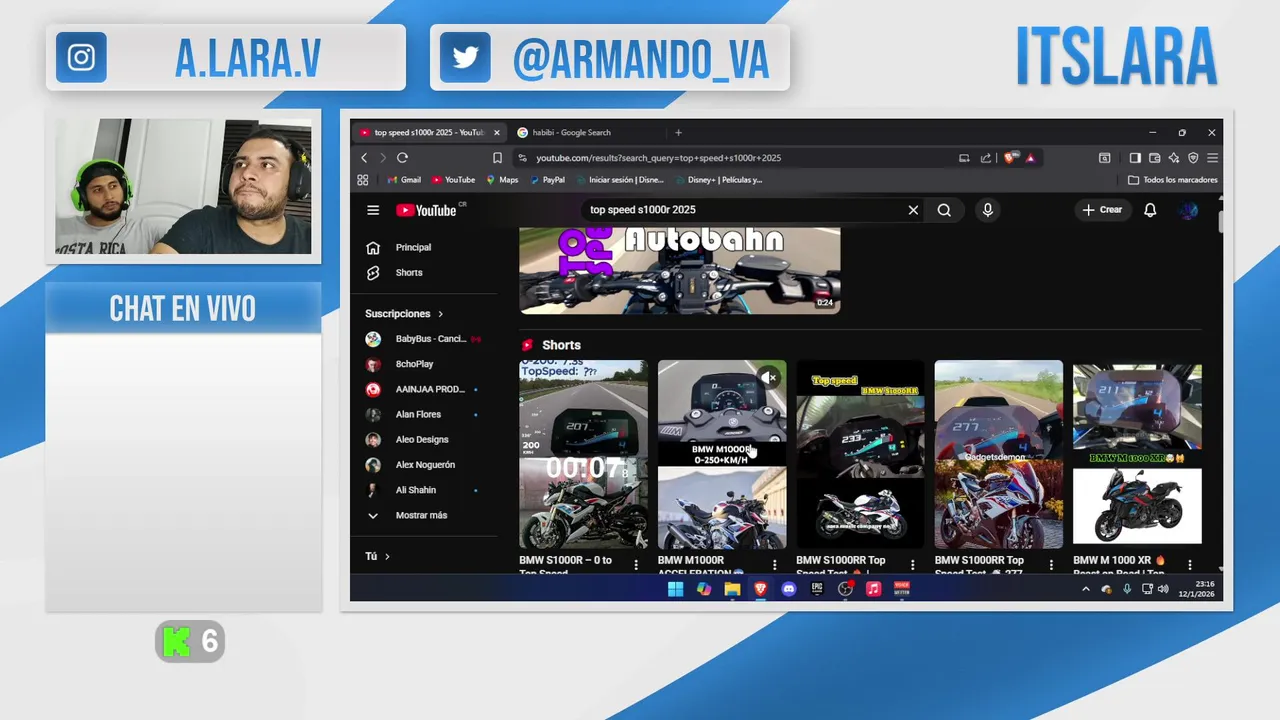Image resolution: width=1280 pixels, height=720 pixels.
Task: Play the Autobahn video thumbnail
Action: click(x=679, y=271)
